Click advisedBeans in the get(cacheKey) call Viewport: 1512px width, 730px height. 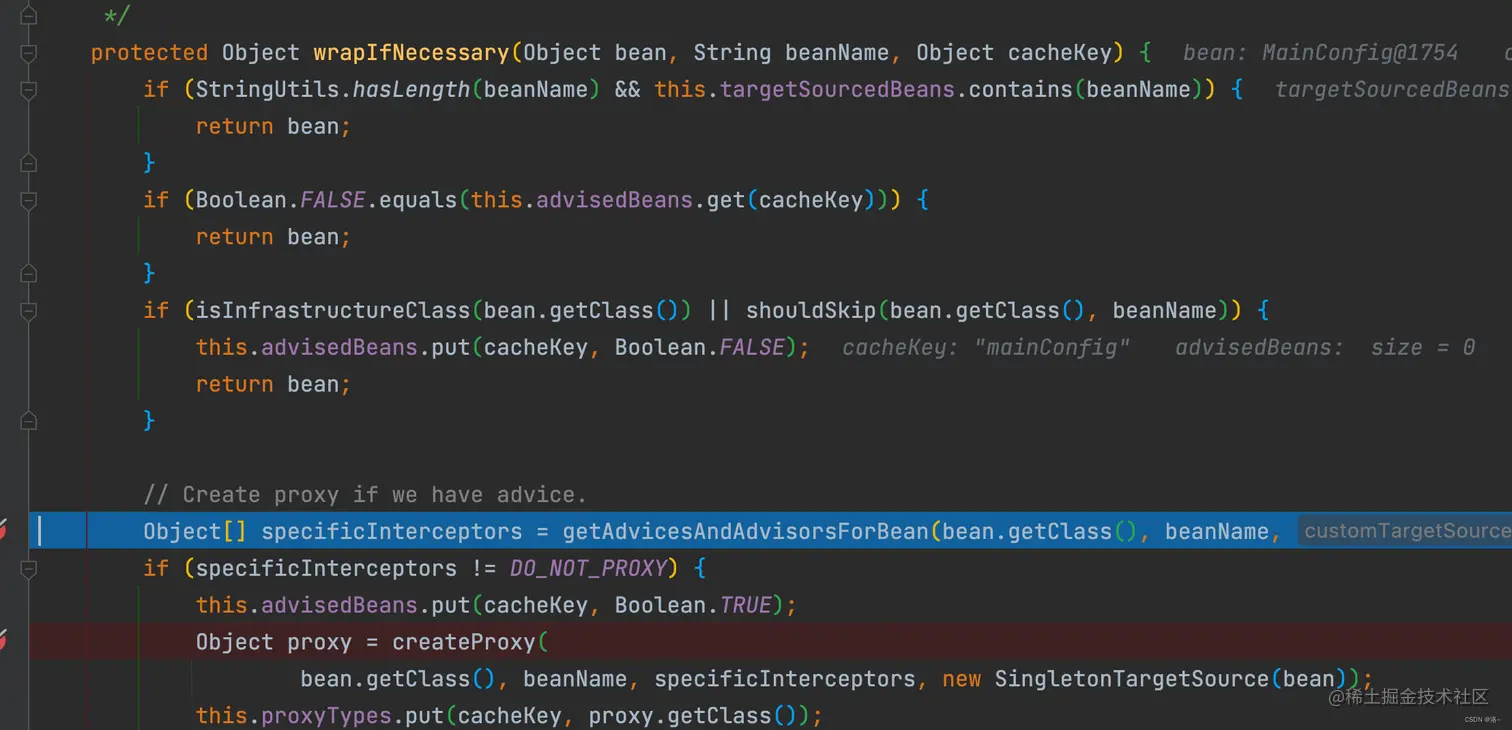(x=615, y=200)
